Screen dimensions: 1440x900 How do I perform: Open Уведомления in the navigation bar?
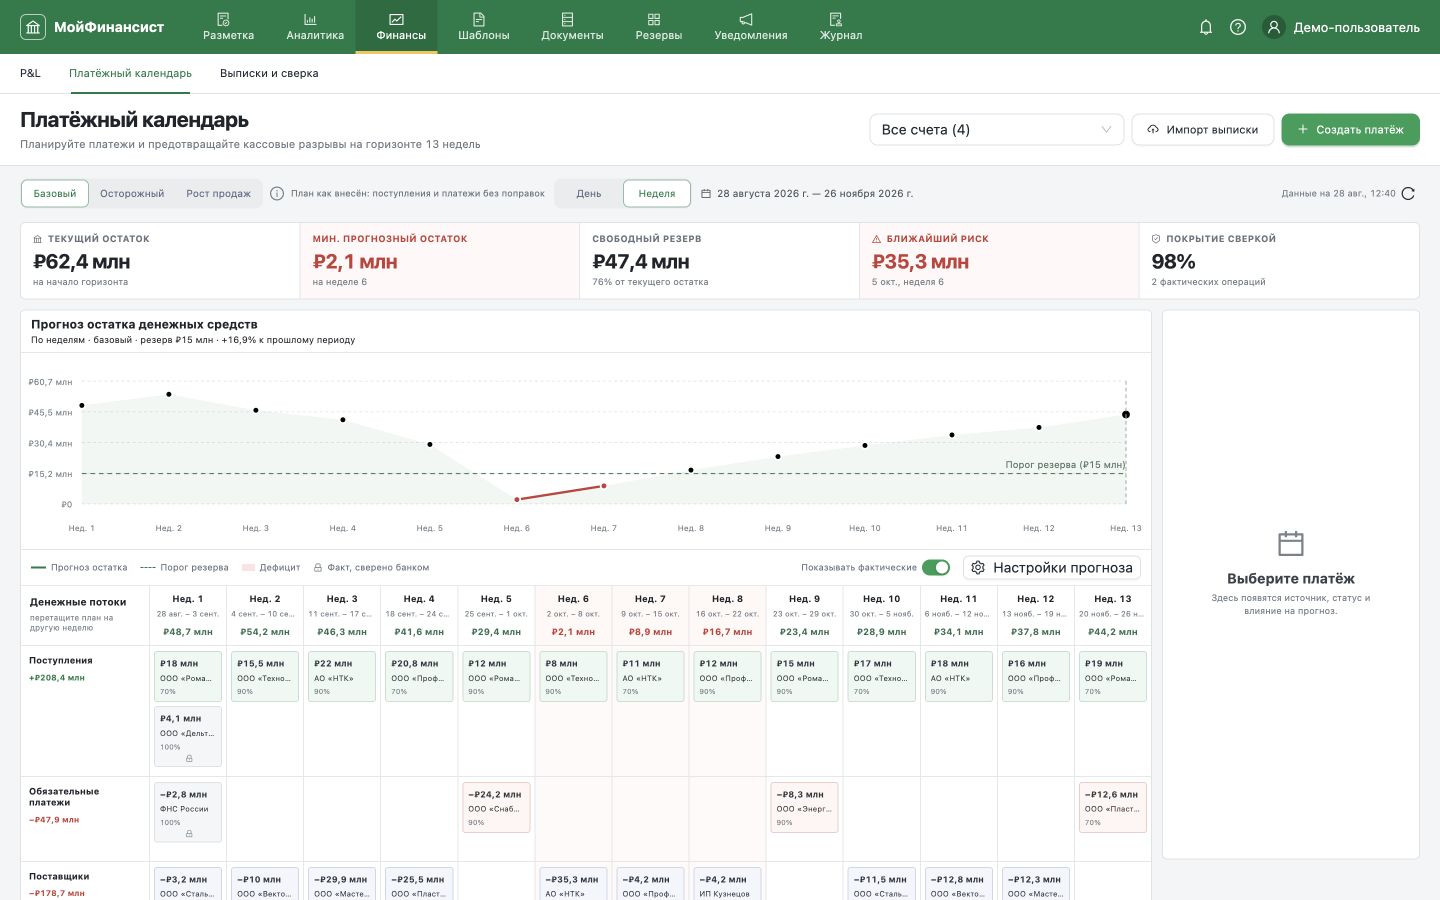[751, 27]
